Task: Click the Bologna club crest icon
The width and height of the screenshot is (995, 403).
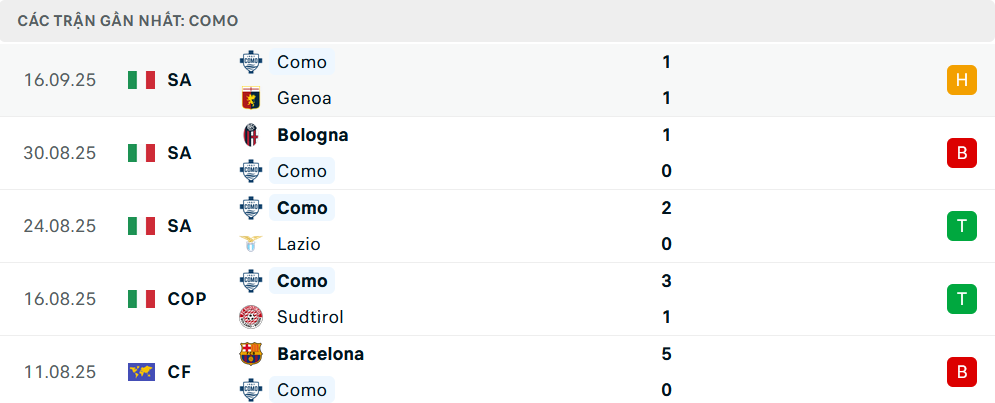Action: (250, 135)
